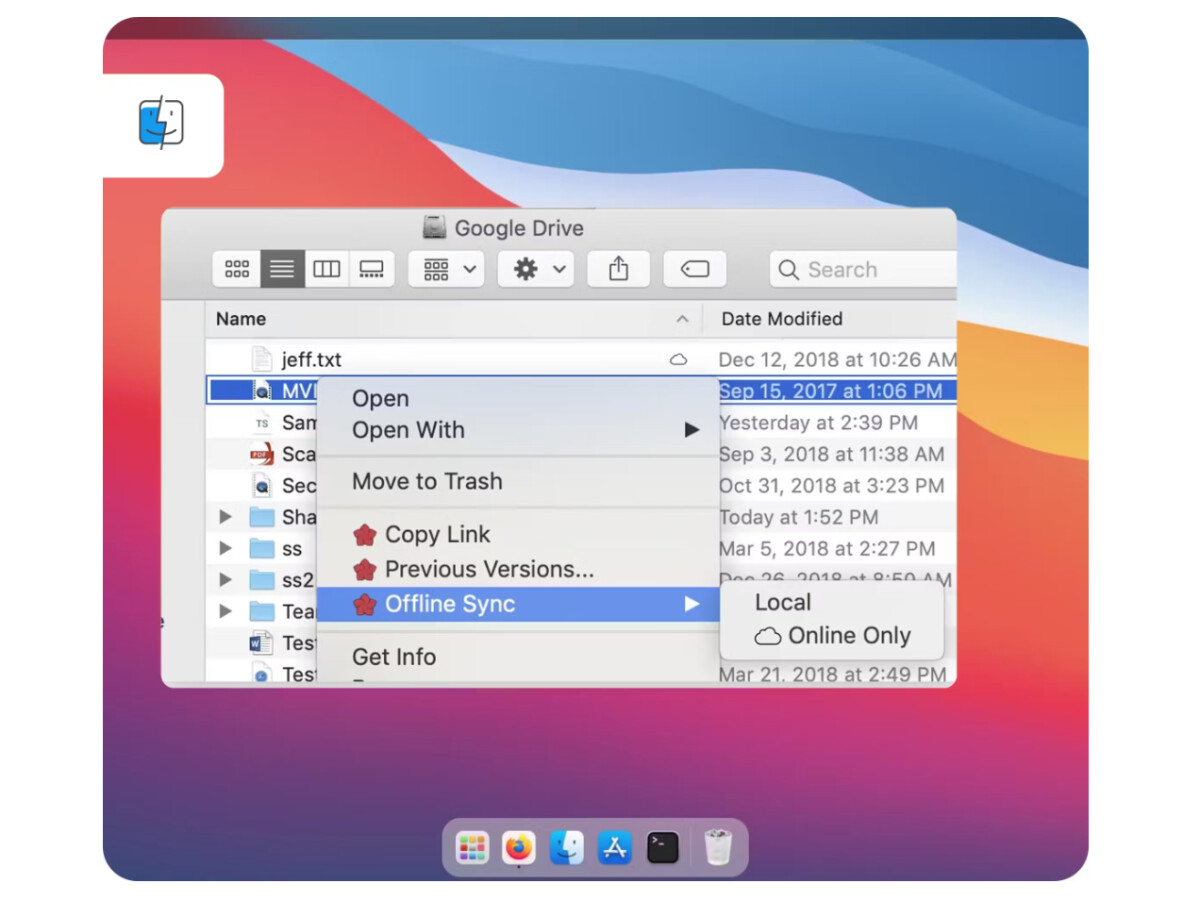Open the group-by arrangement dropdown
The height and width of the screenshot is (900, 1200).
click(447, 269)
